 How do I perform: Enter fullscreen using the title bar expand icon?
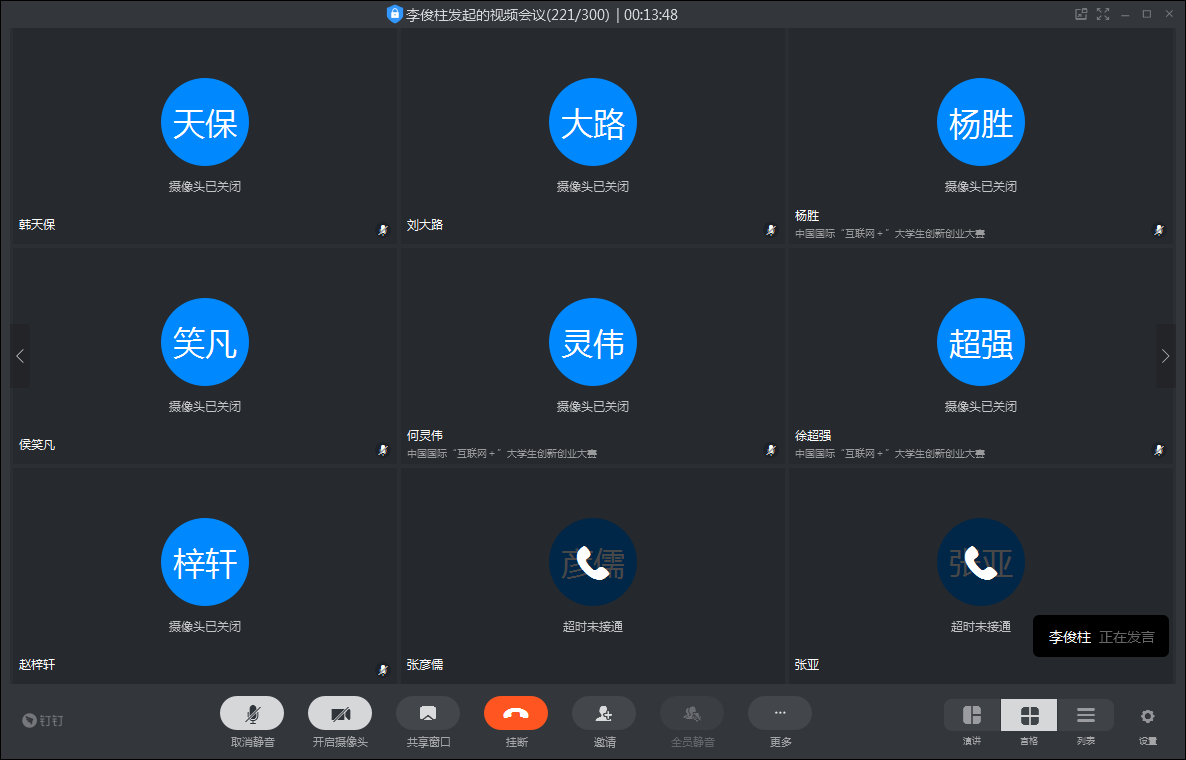tap(1104, 14)
